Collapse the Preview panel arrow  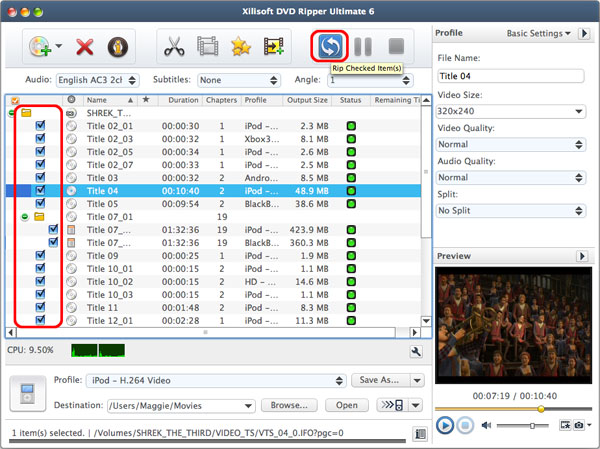pyautogui.click(x=582, y=256)
